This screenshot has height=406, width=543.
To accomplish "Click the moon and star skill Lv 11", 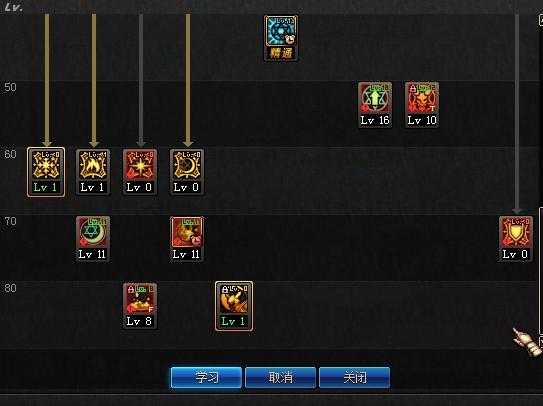I will 93,239.
